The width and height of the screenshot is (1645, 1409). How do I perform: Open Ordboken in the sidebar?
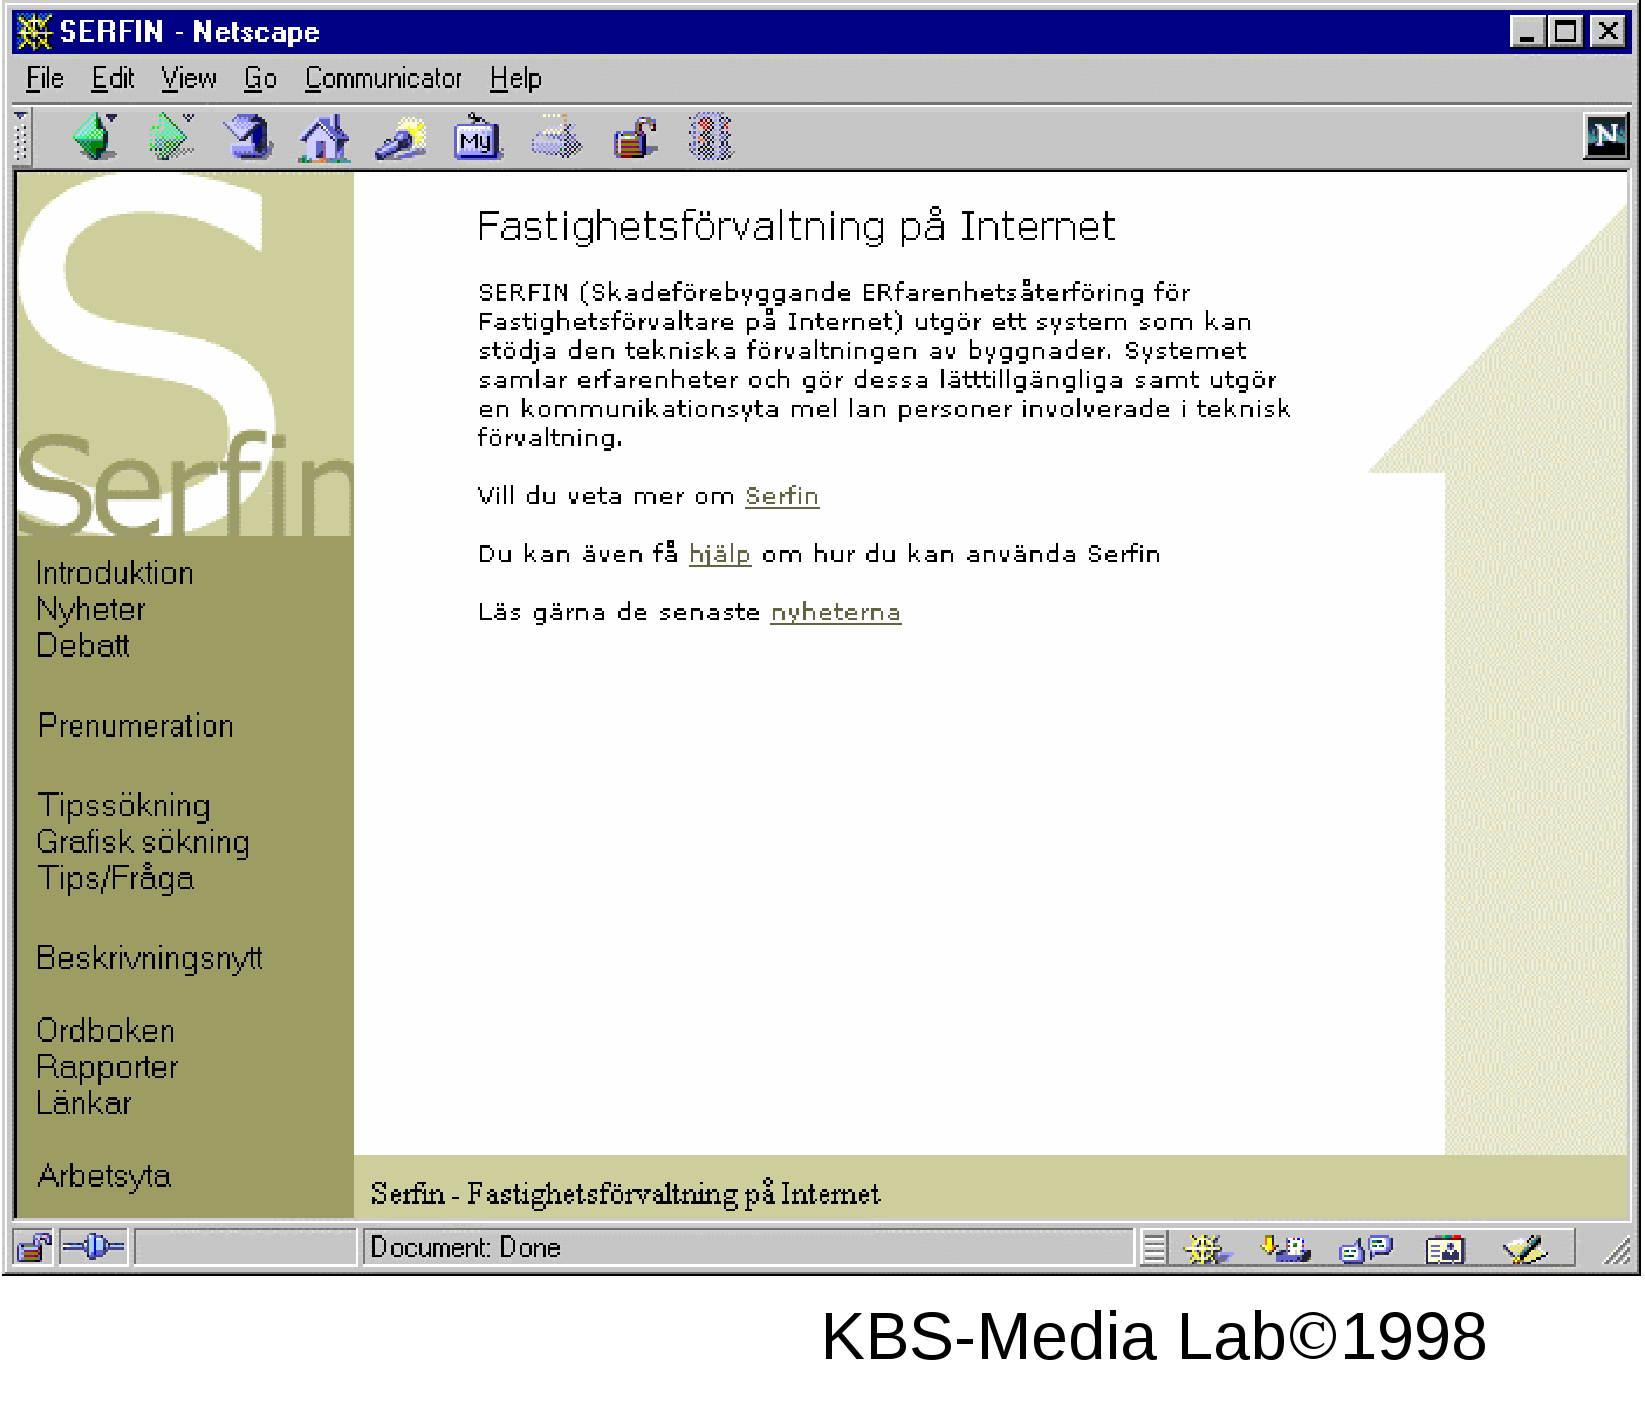106,1030
